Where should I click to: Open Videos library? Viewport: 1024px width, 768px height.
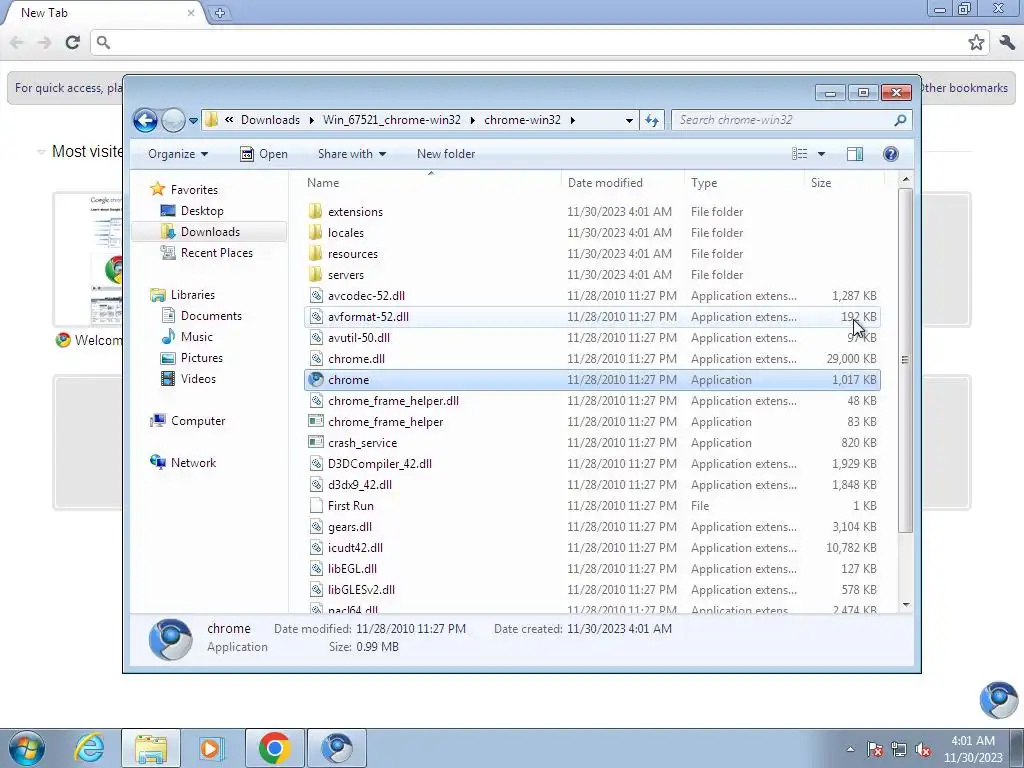tap(198, 379)
